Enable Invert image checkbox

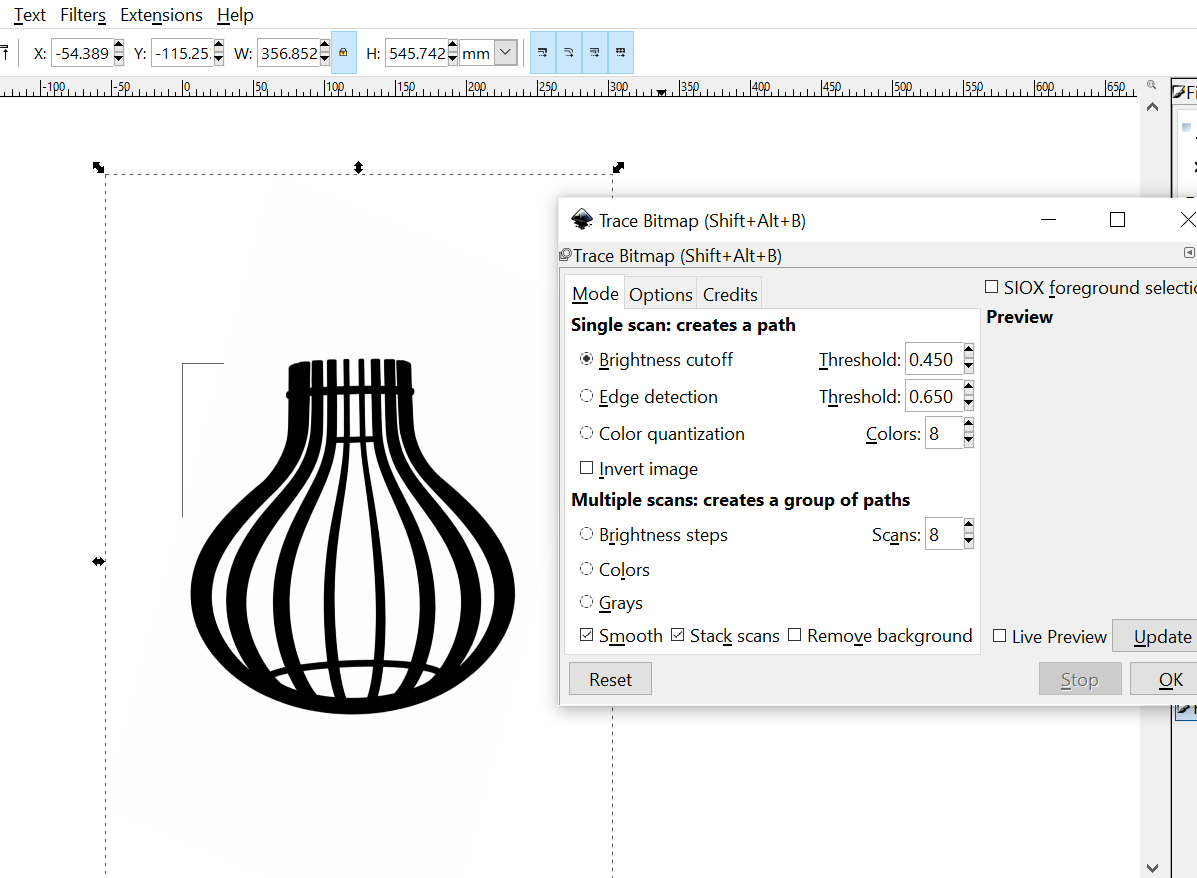[586, 467]
